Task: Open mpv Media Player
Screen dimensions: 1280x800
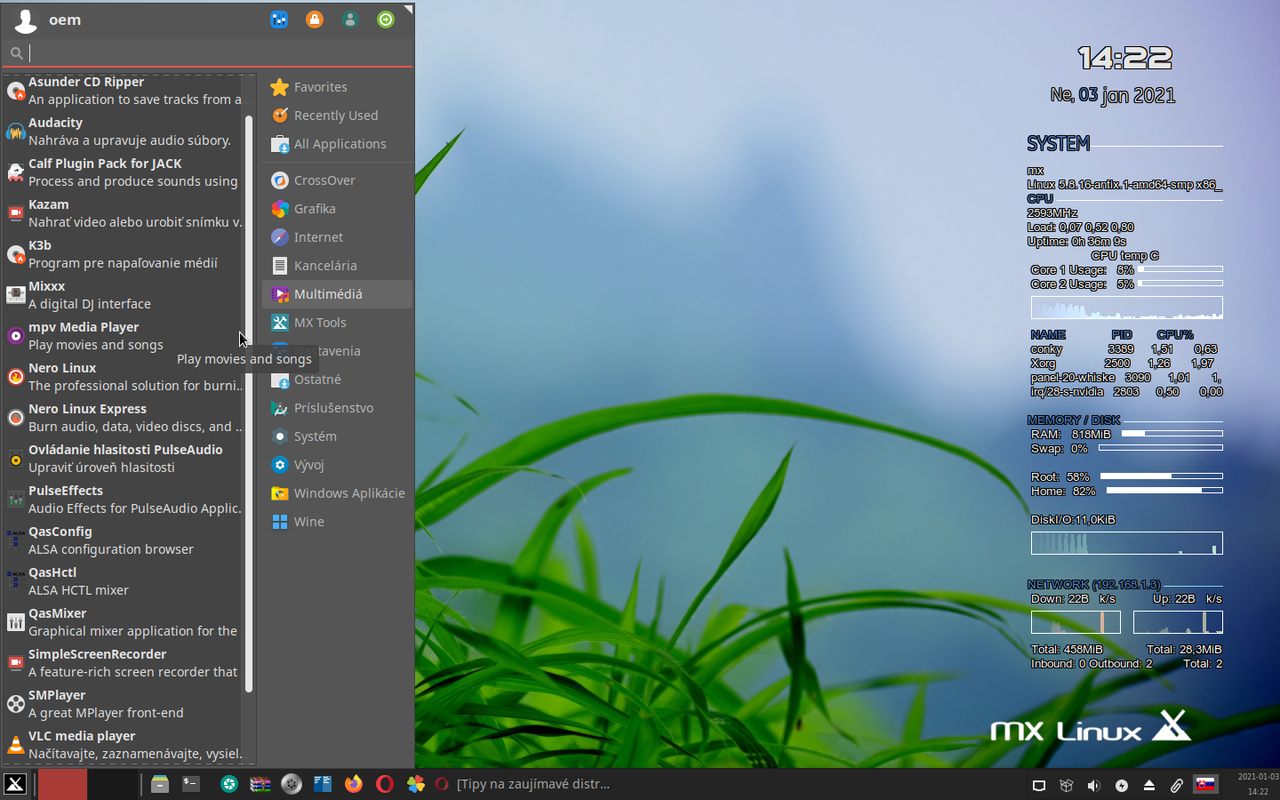Action: [x=124, y=337]
